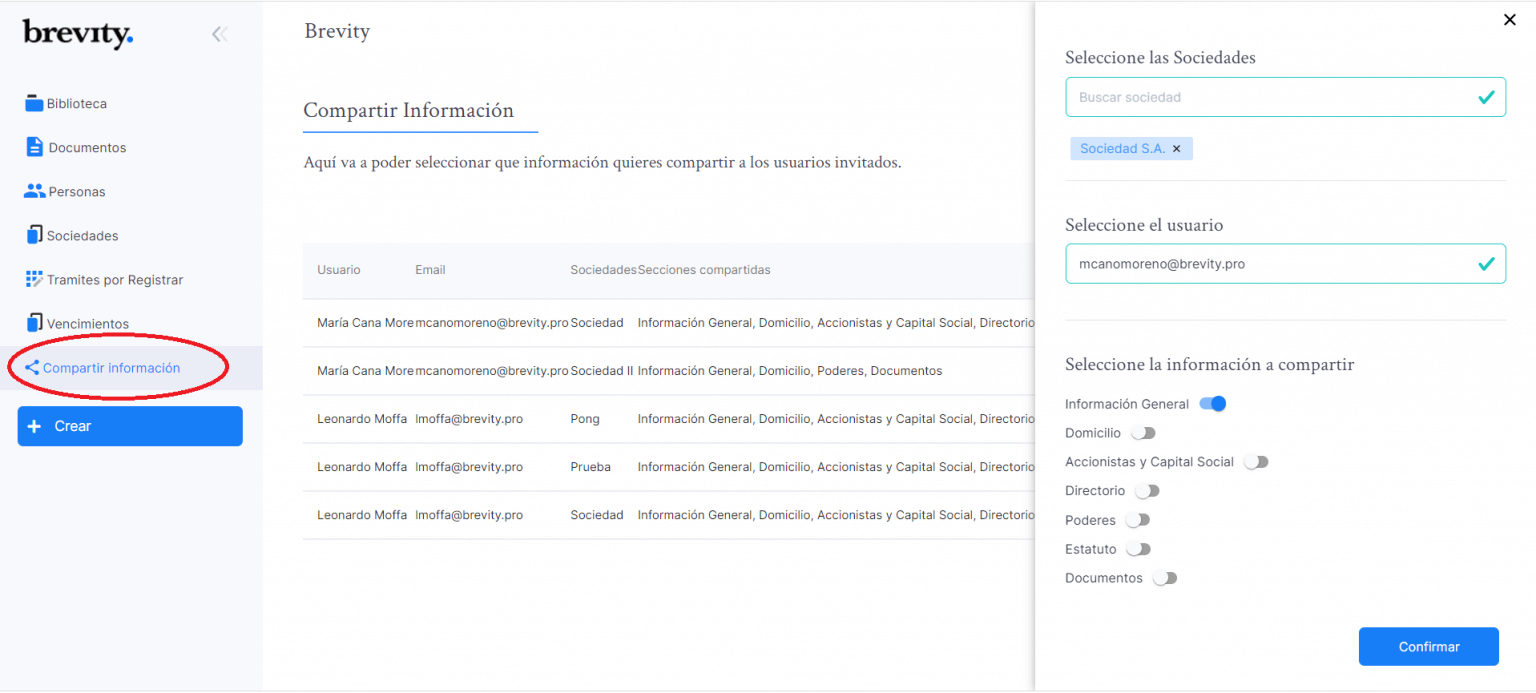
Task: Click the Vencimientos icon in sidebar
Action: pyautogui.click(x=34, y=323)
